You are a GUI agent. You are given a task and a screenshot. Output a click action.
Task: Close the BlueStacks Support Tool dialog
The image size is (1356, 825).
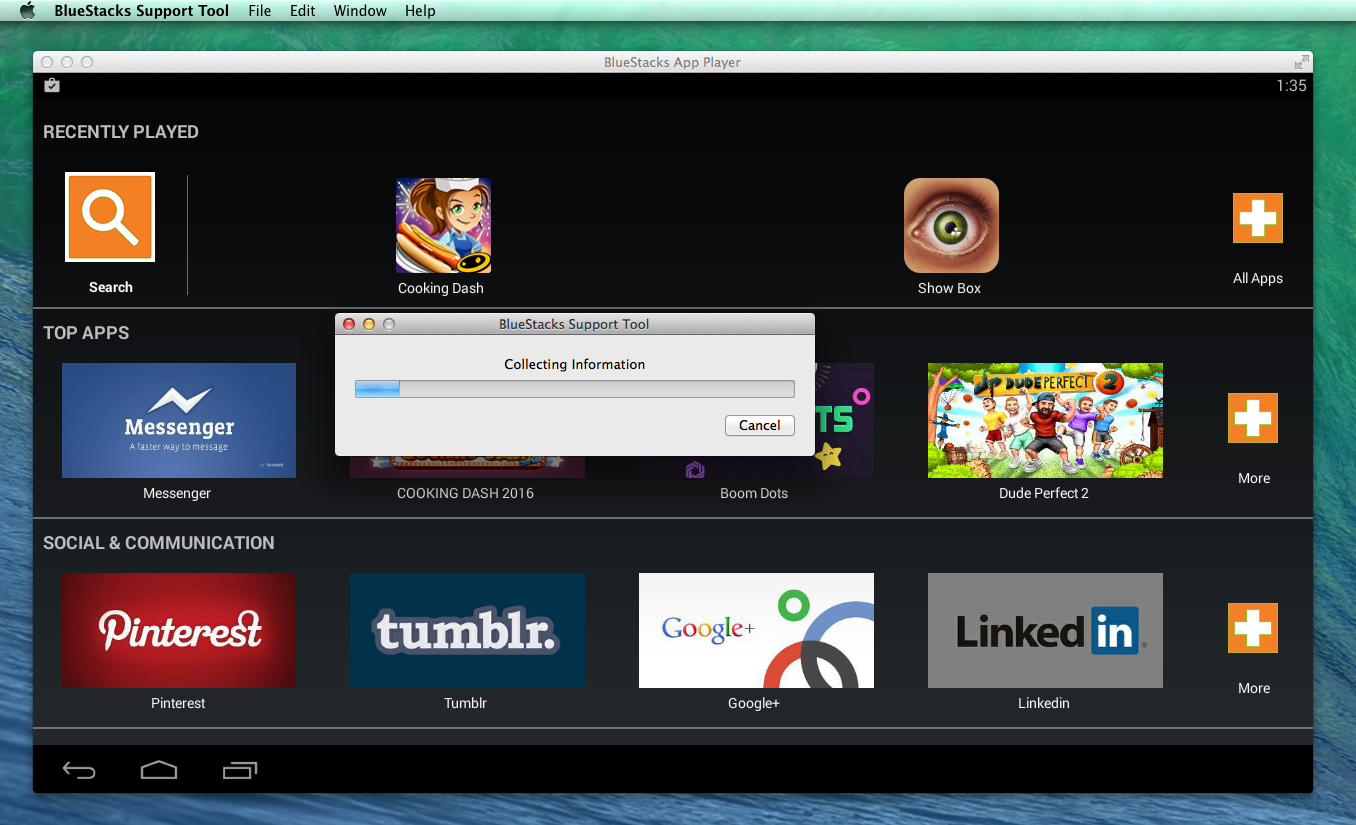pos(349,324)
